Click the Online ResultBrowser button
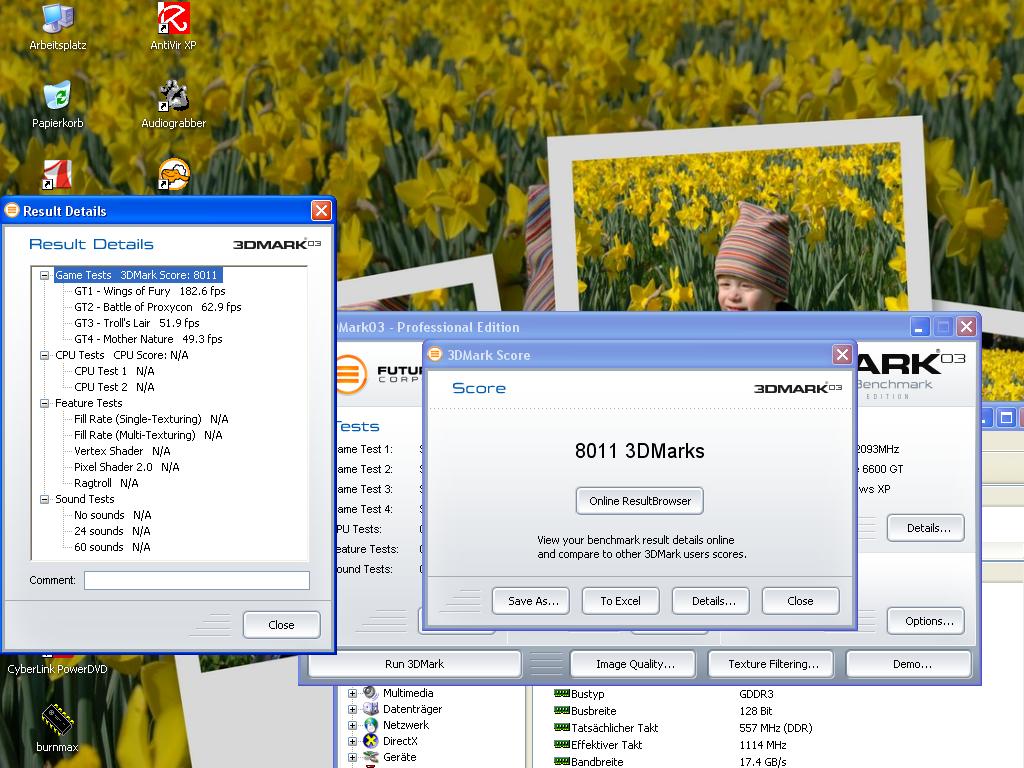 pos(640,501)
